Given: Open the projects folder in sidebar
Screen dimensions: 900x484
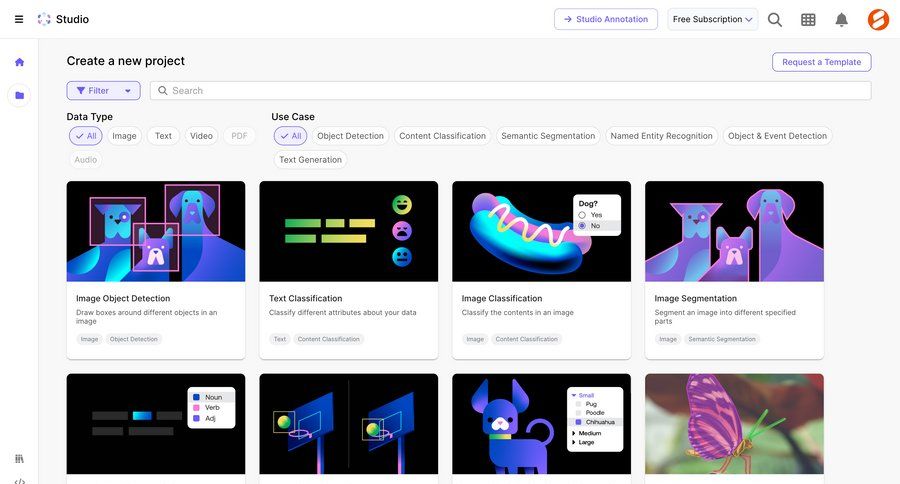Looking at the screenshot, I should (x=20, y=95).
